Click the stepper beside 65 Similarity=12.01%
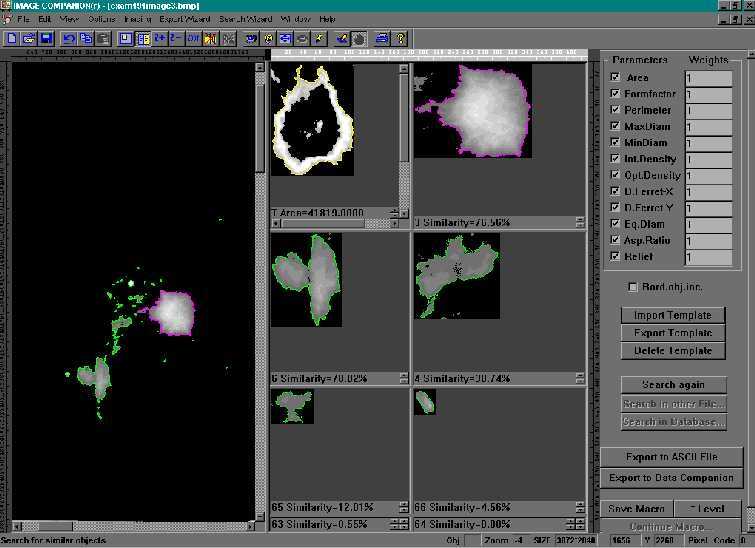755x548 pixels. point(403,507)
